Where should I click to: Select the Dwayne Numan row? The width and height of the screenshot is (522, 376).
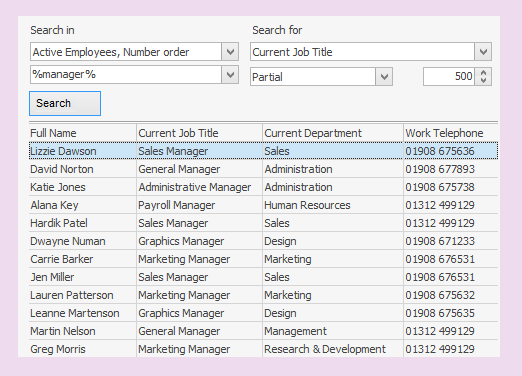point(263,241)
